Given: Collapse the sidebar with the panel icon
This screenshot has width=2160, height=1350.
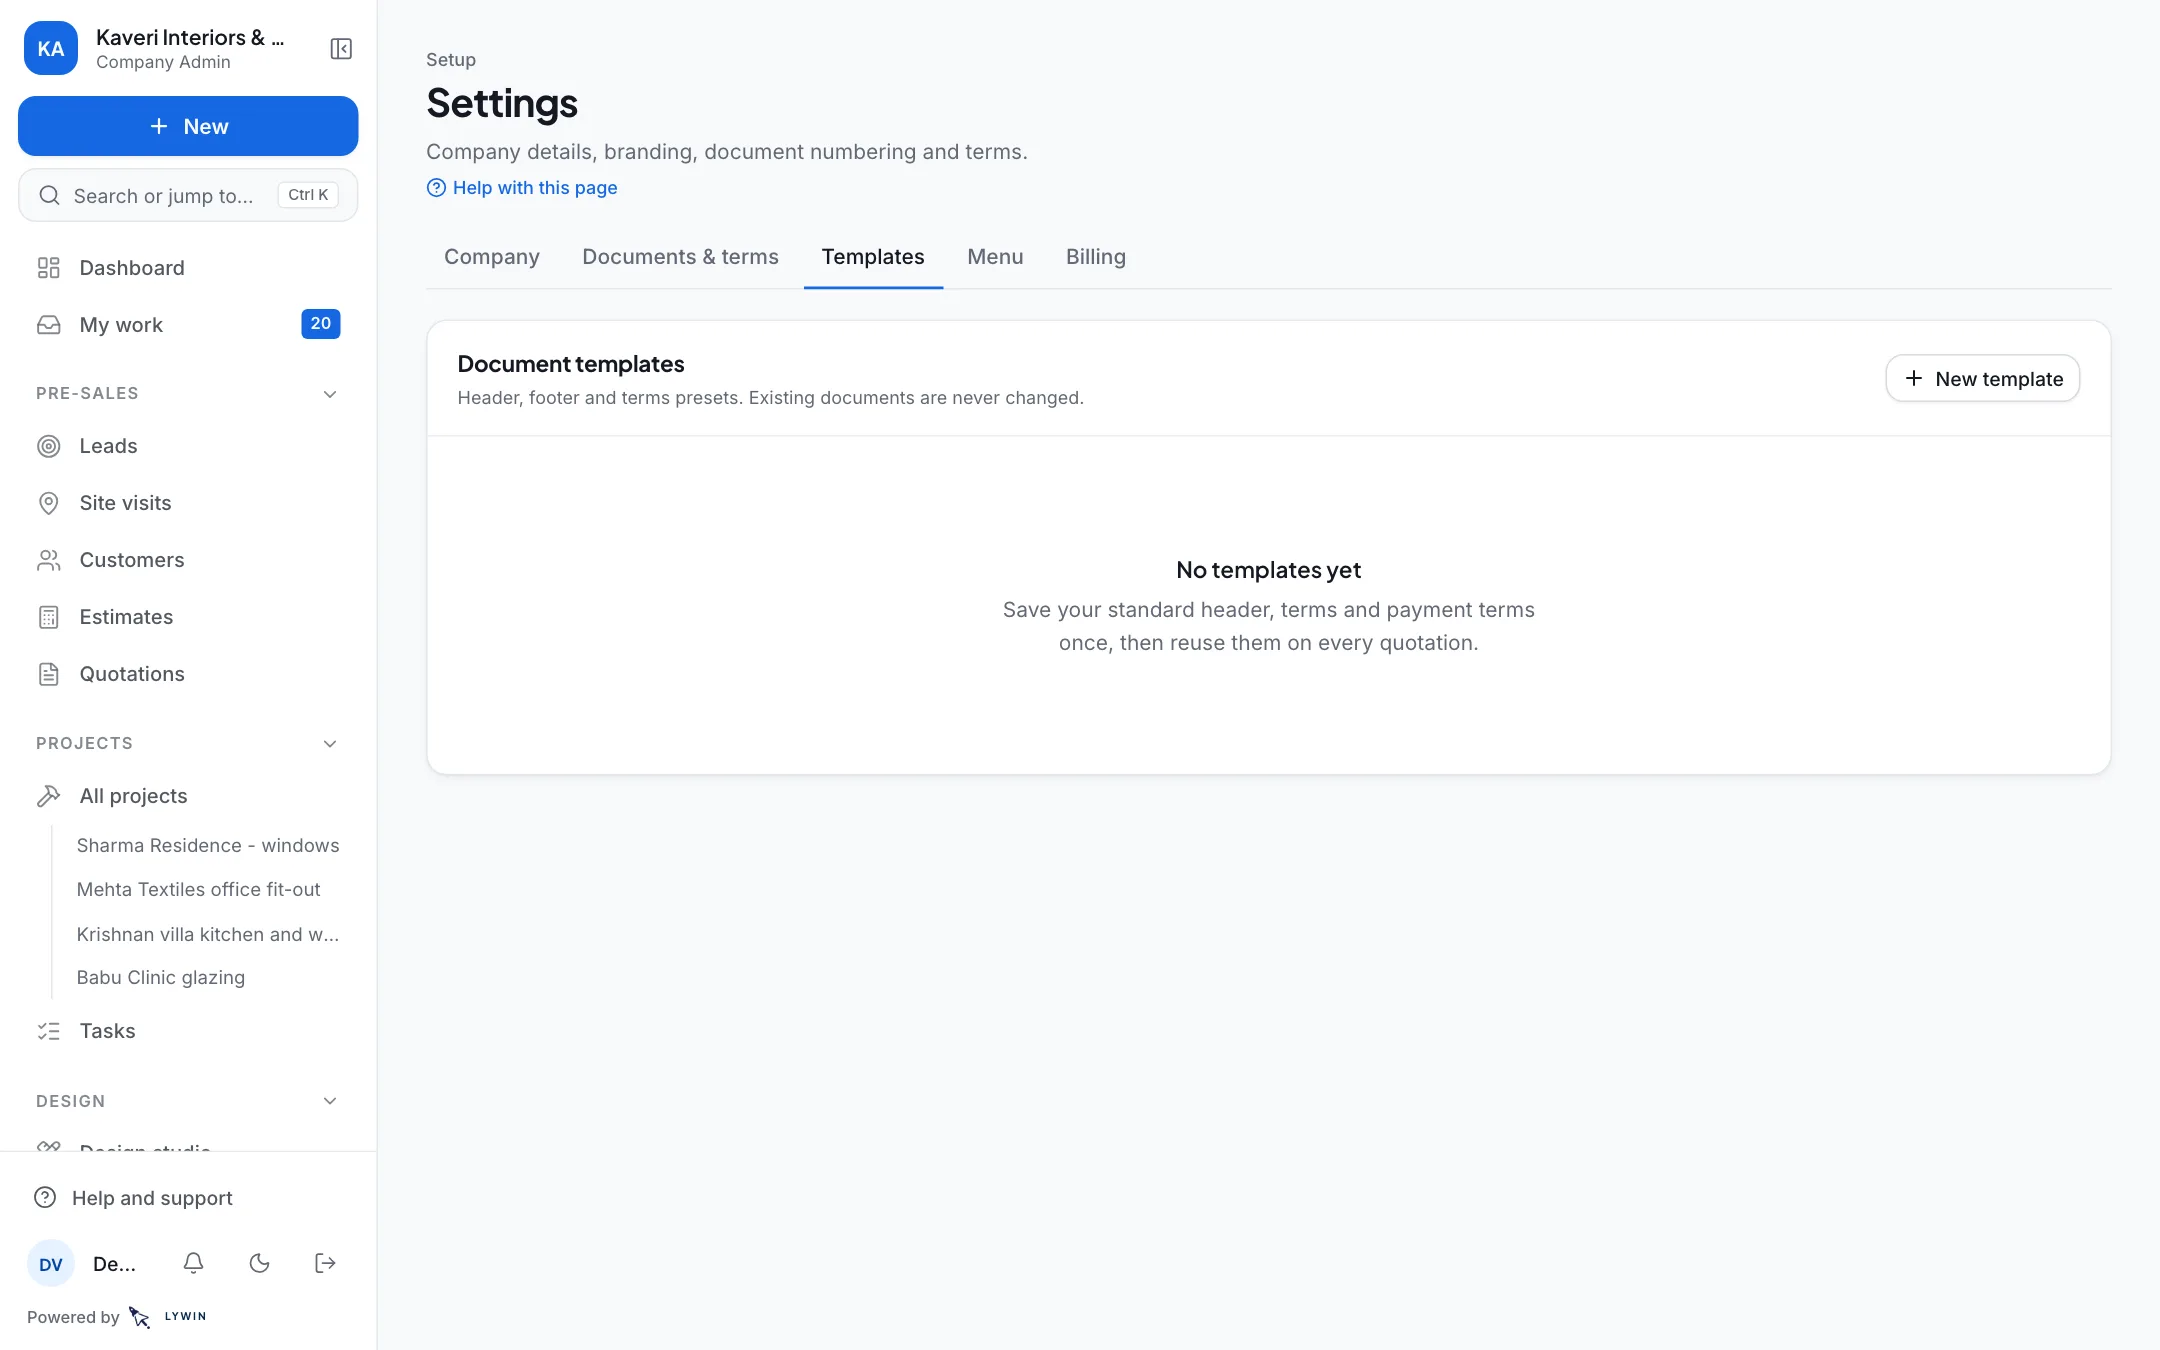Looking at the screenshot, I should (x=341, y=49).
